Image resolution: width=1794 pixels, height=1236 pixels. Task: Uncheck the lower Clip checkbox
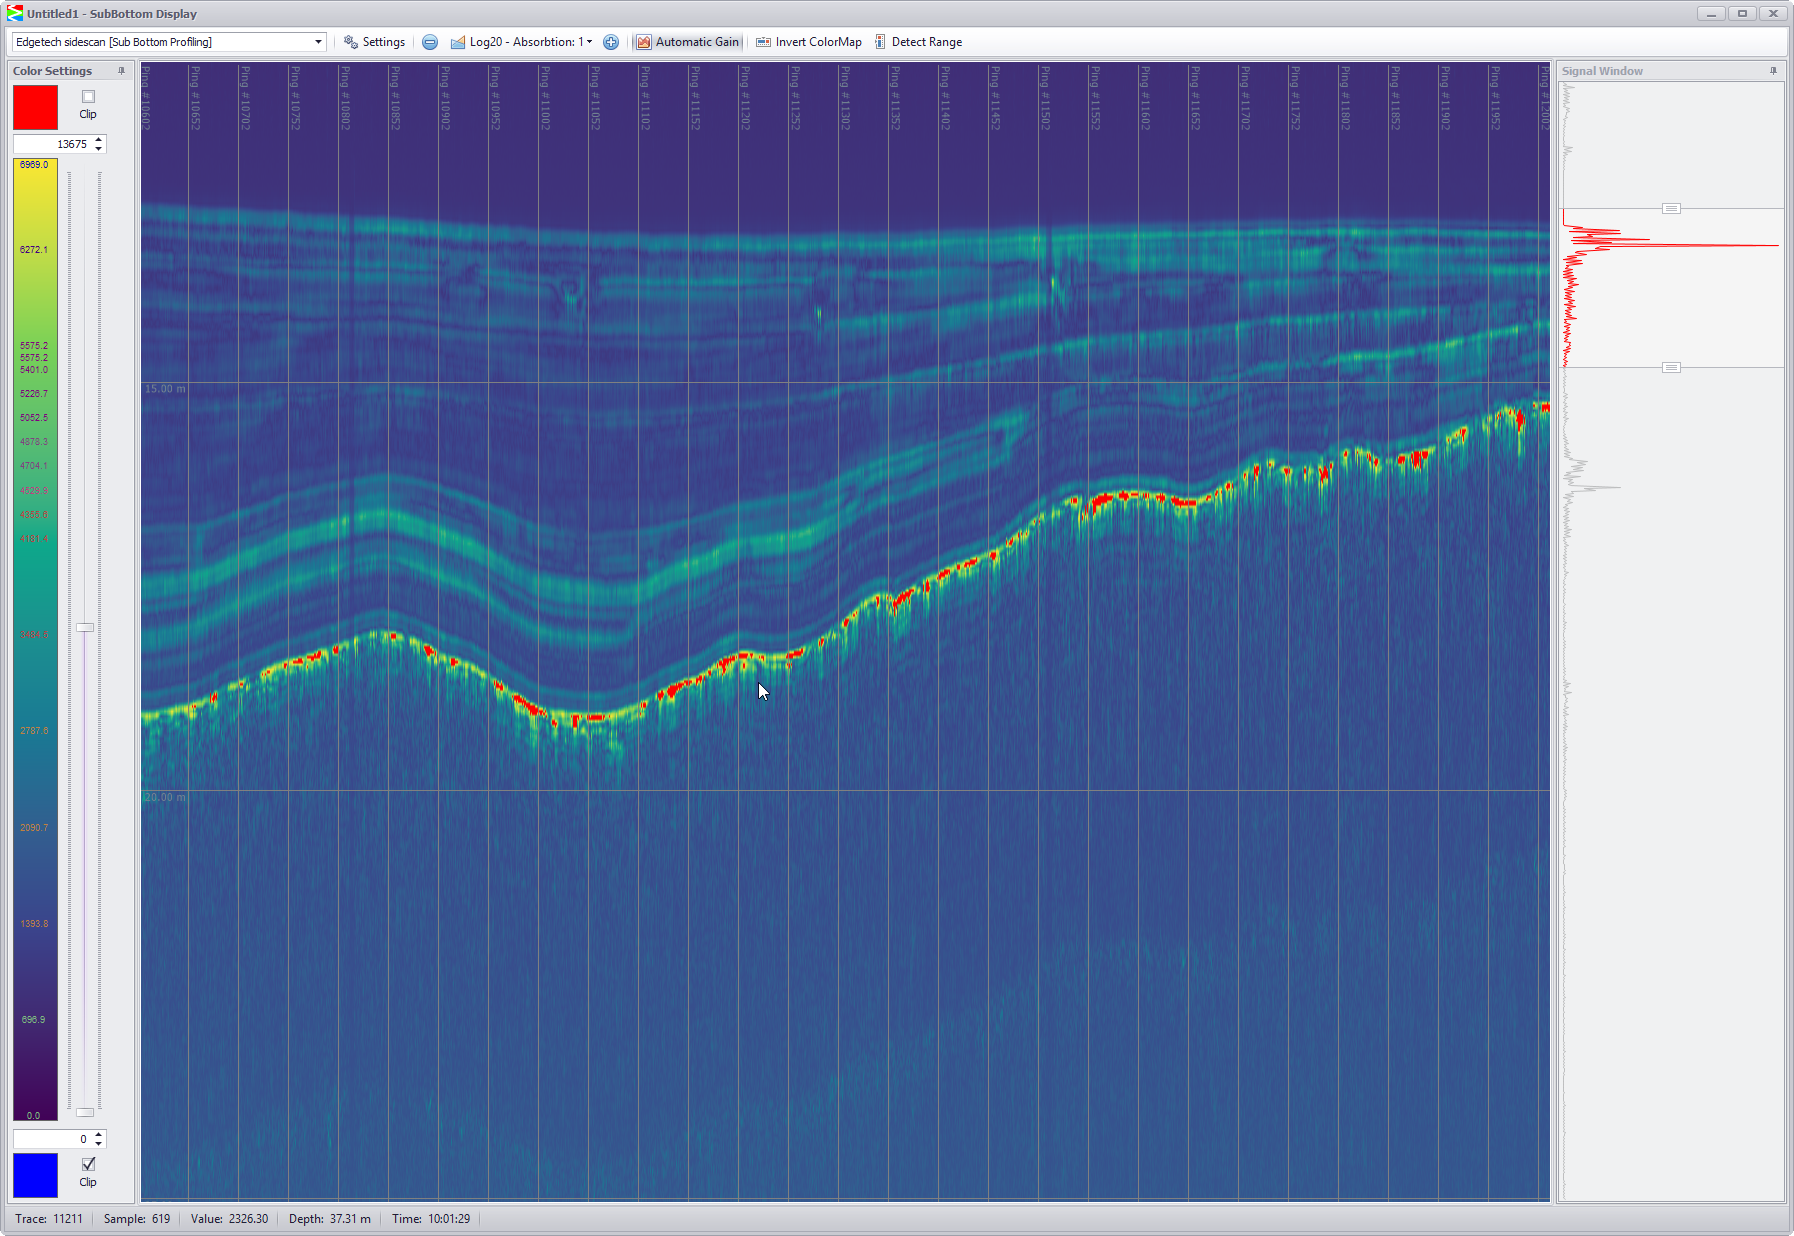click(x=88, y=1164)
